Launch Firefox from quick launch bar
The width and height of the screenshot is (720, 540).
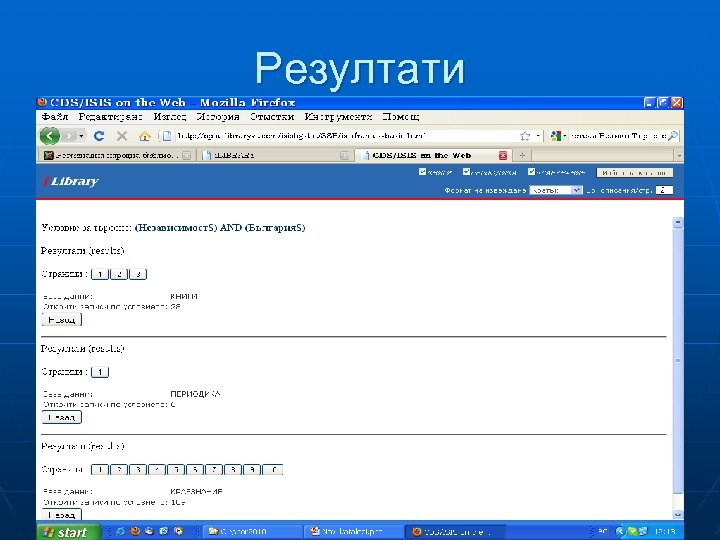point(135,531)
